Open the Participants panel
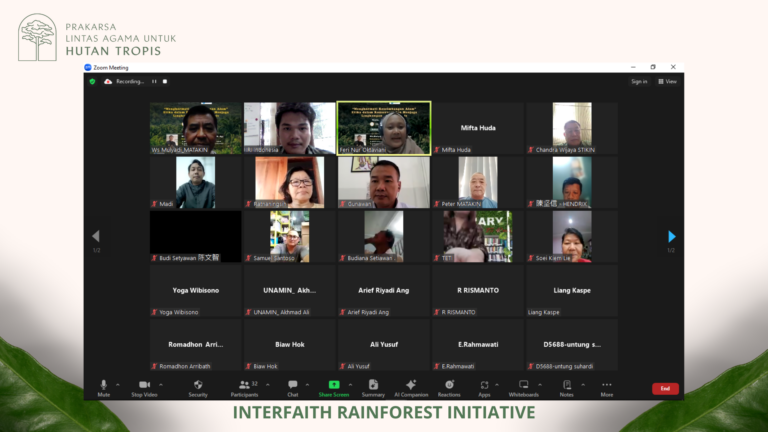The height and width of the screenshot is (432, 768). pos(244,386)
